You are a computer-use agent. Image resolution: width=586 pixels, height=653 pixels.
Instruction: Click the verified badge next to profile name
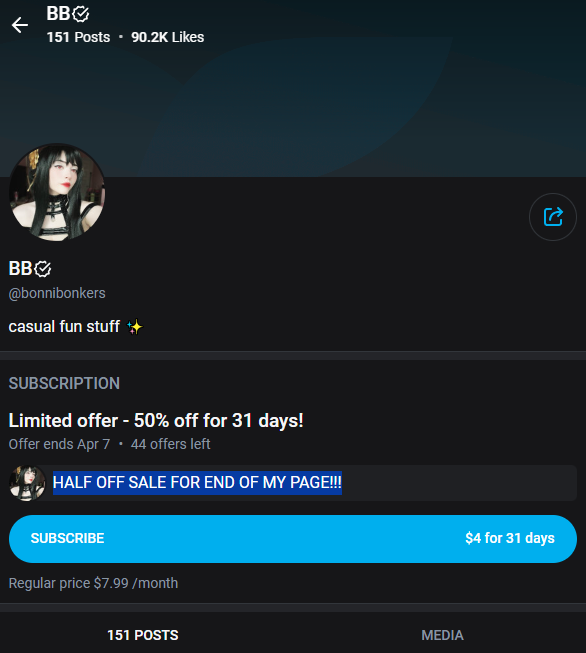42,269
